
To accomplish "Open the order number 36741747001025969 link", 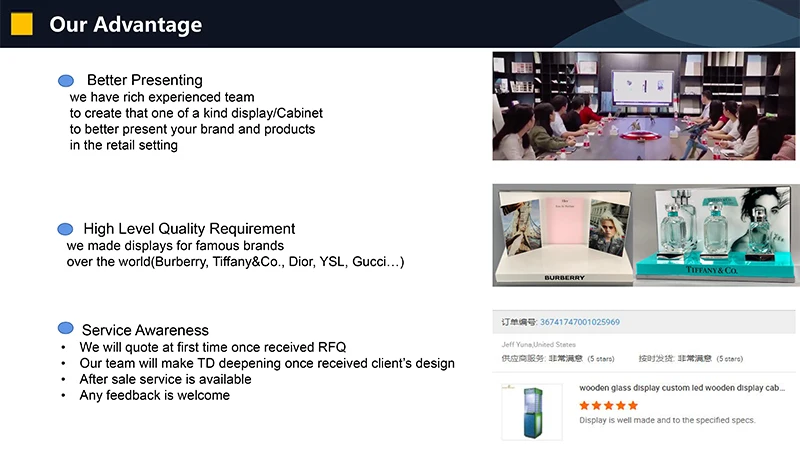I will click(580, 322).
